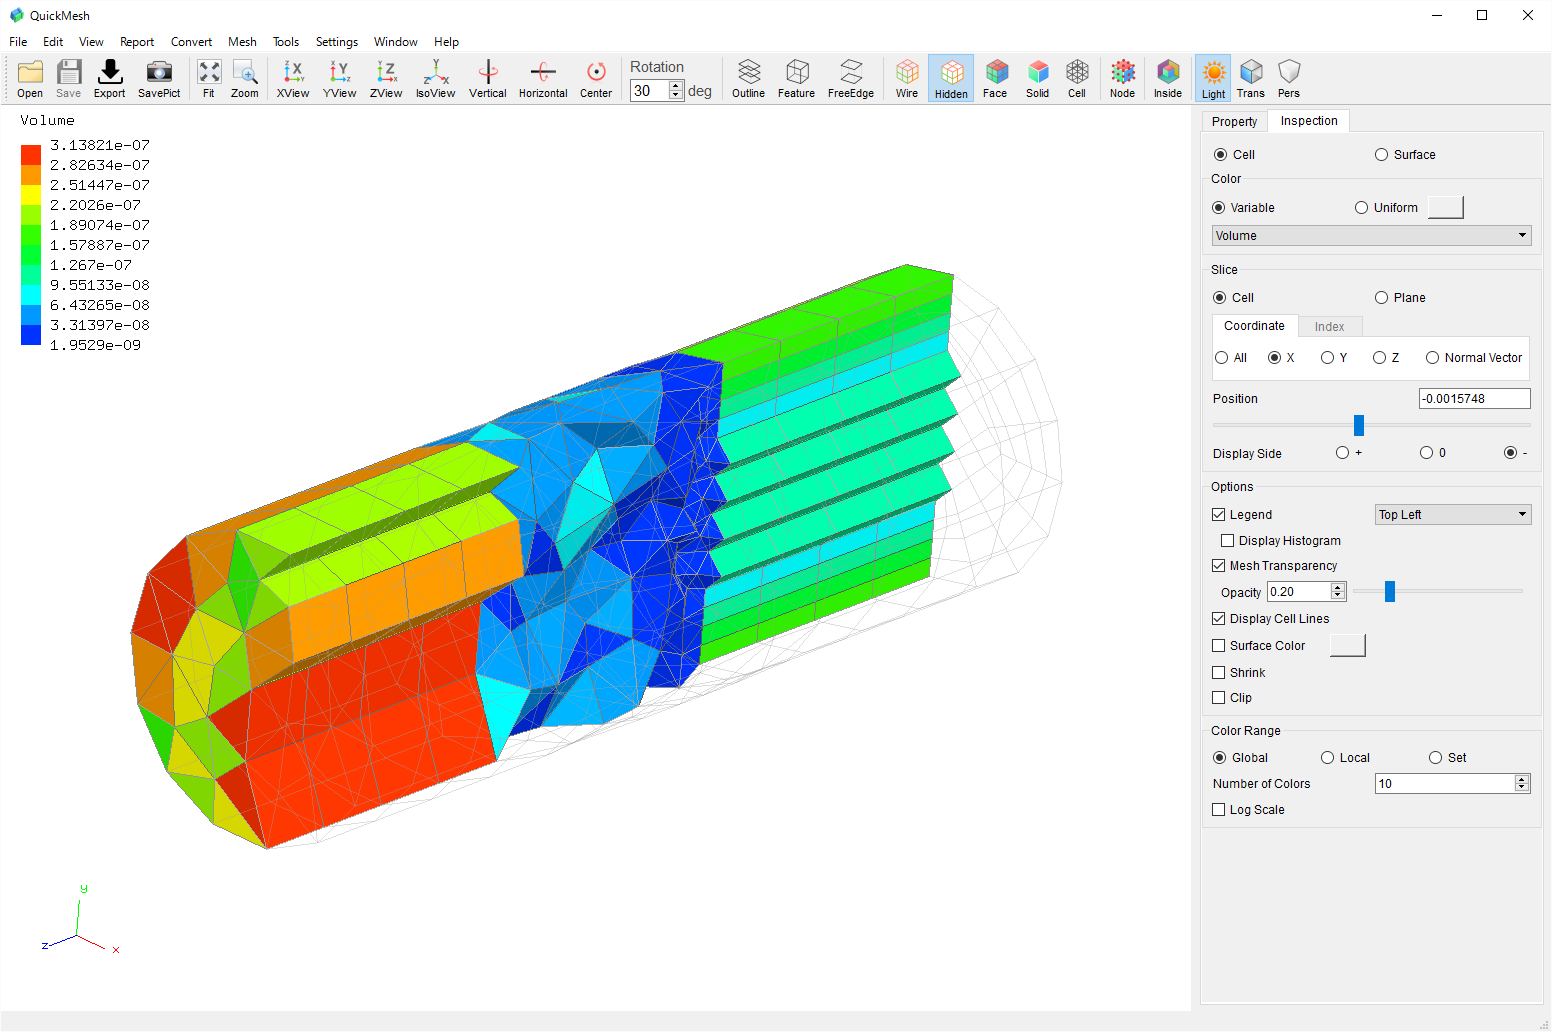Open the View menu
Screen dimensions: 1552x1032
91,42
